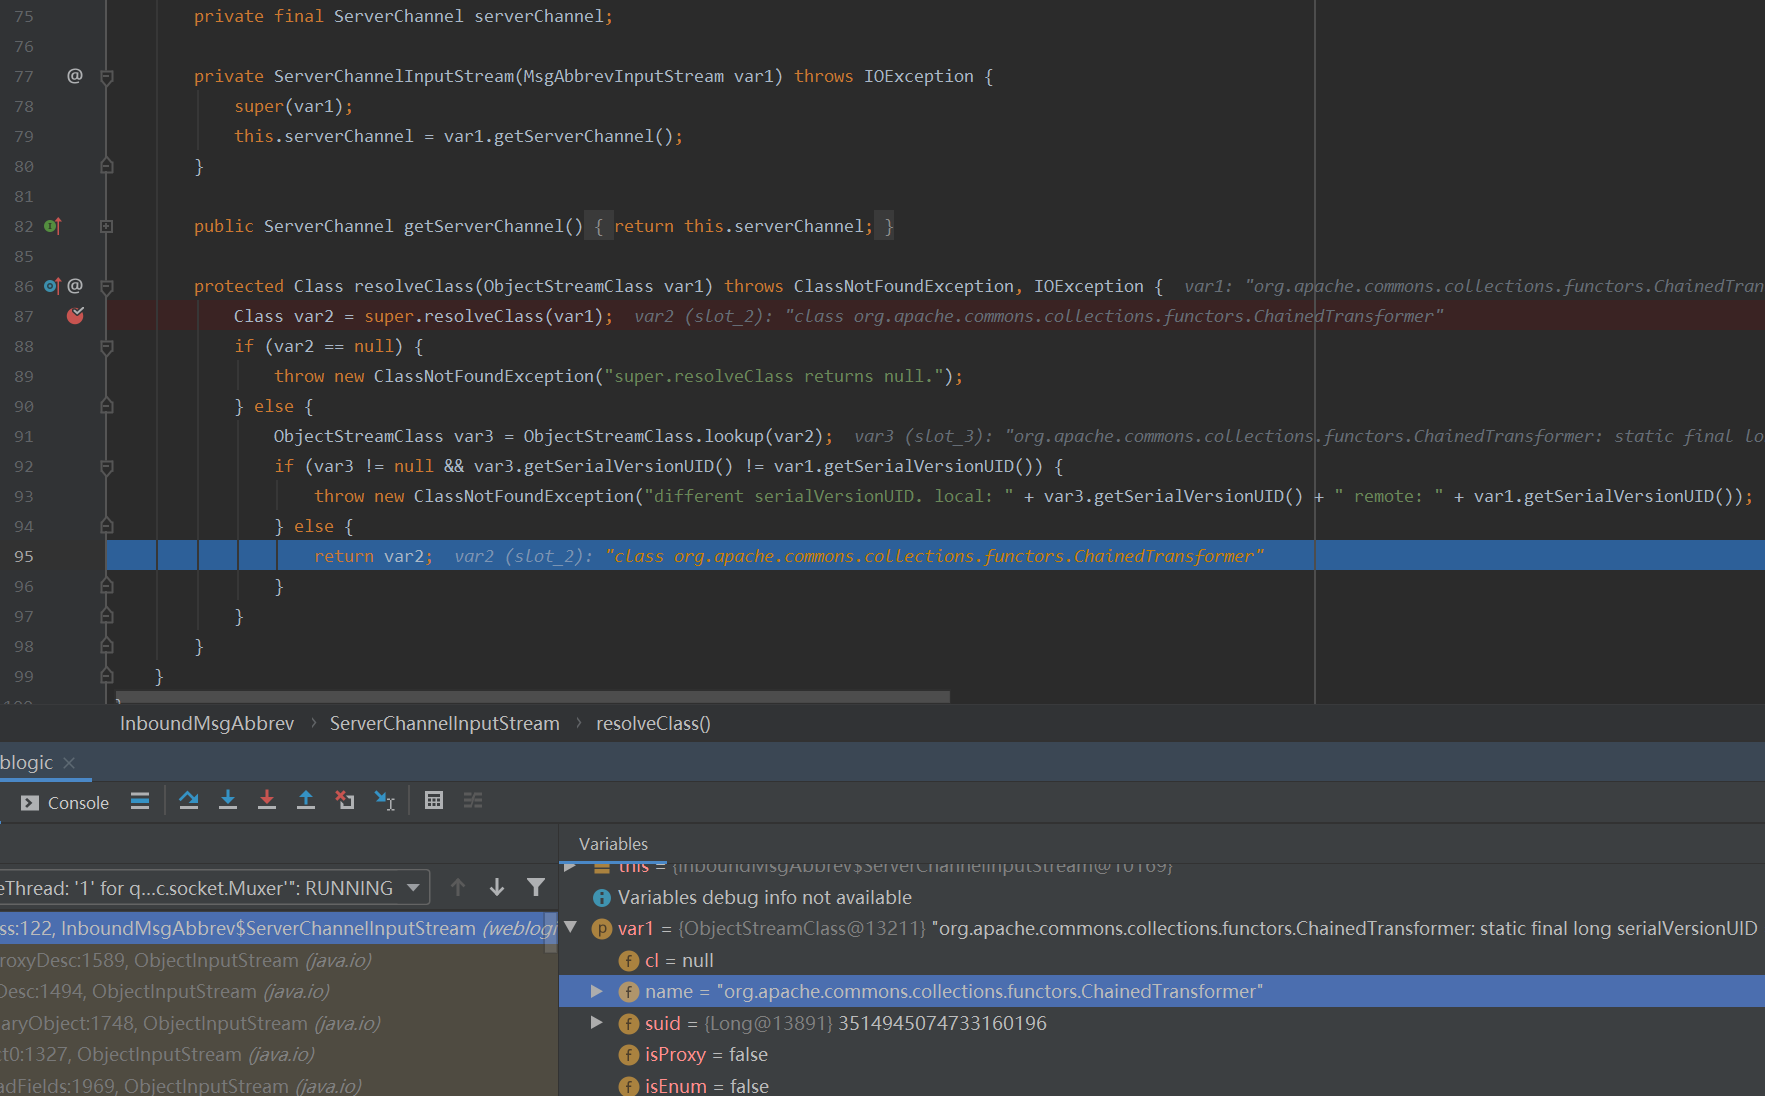The image size is (1765, 1096).
Task: Click 'return var2;' on highlighted line
Action: point(373,556)
